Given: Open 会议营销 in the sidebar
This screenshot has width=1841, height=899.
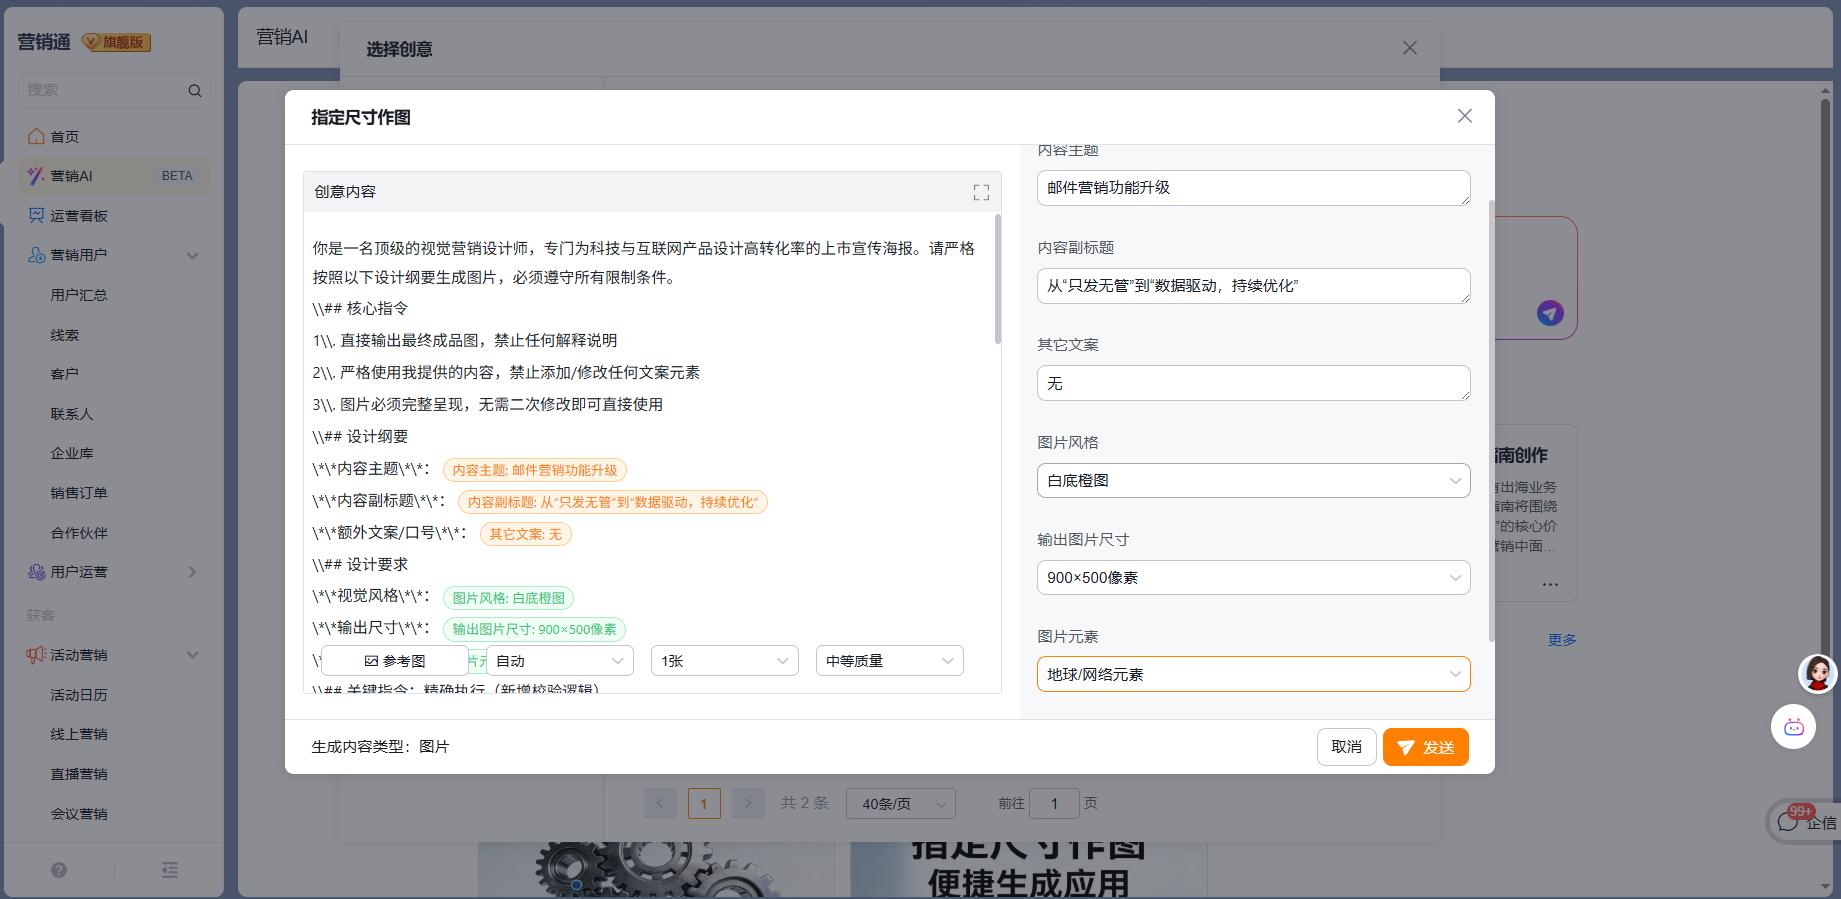Looking at the screenshot, I should [79, 814].
